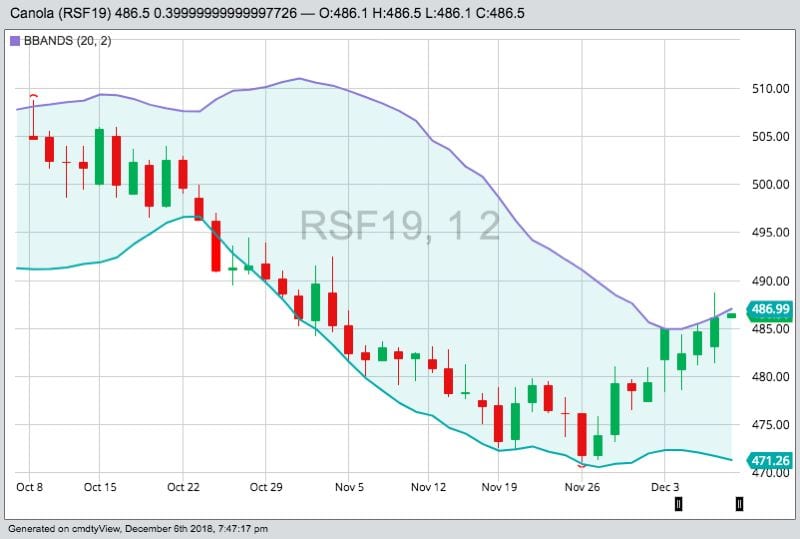Click the 480.00 price axis label

coord(770,377)
